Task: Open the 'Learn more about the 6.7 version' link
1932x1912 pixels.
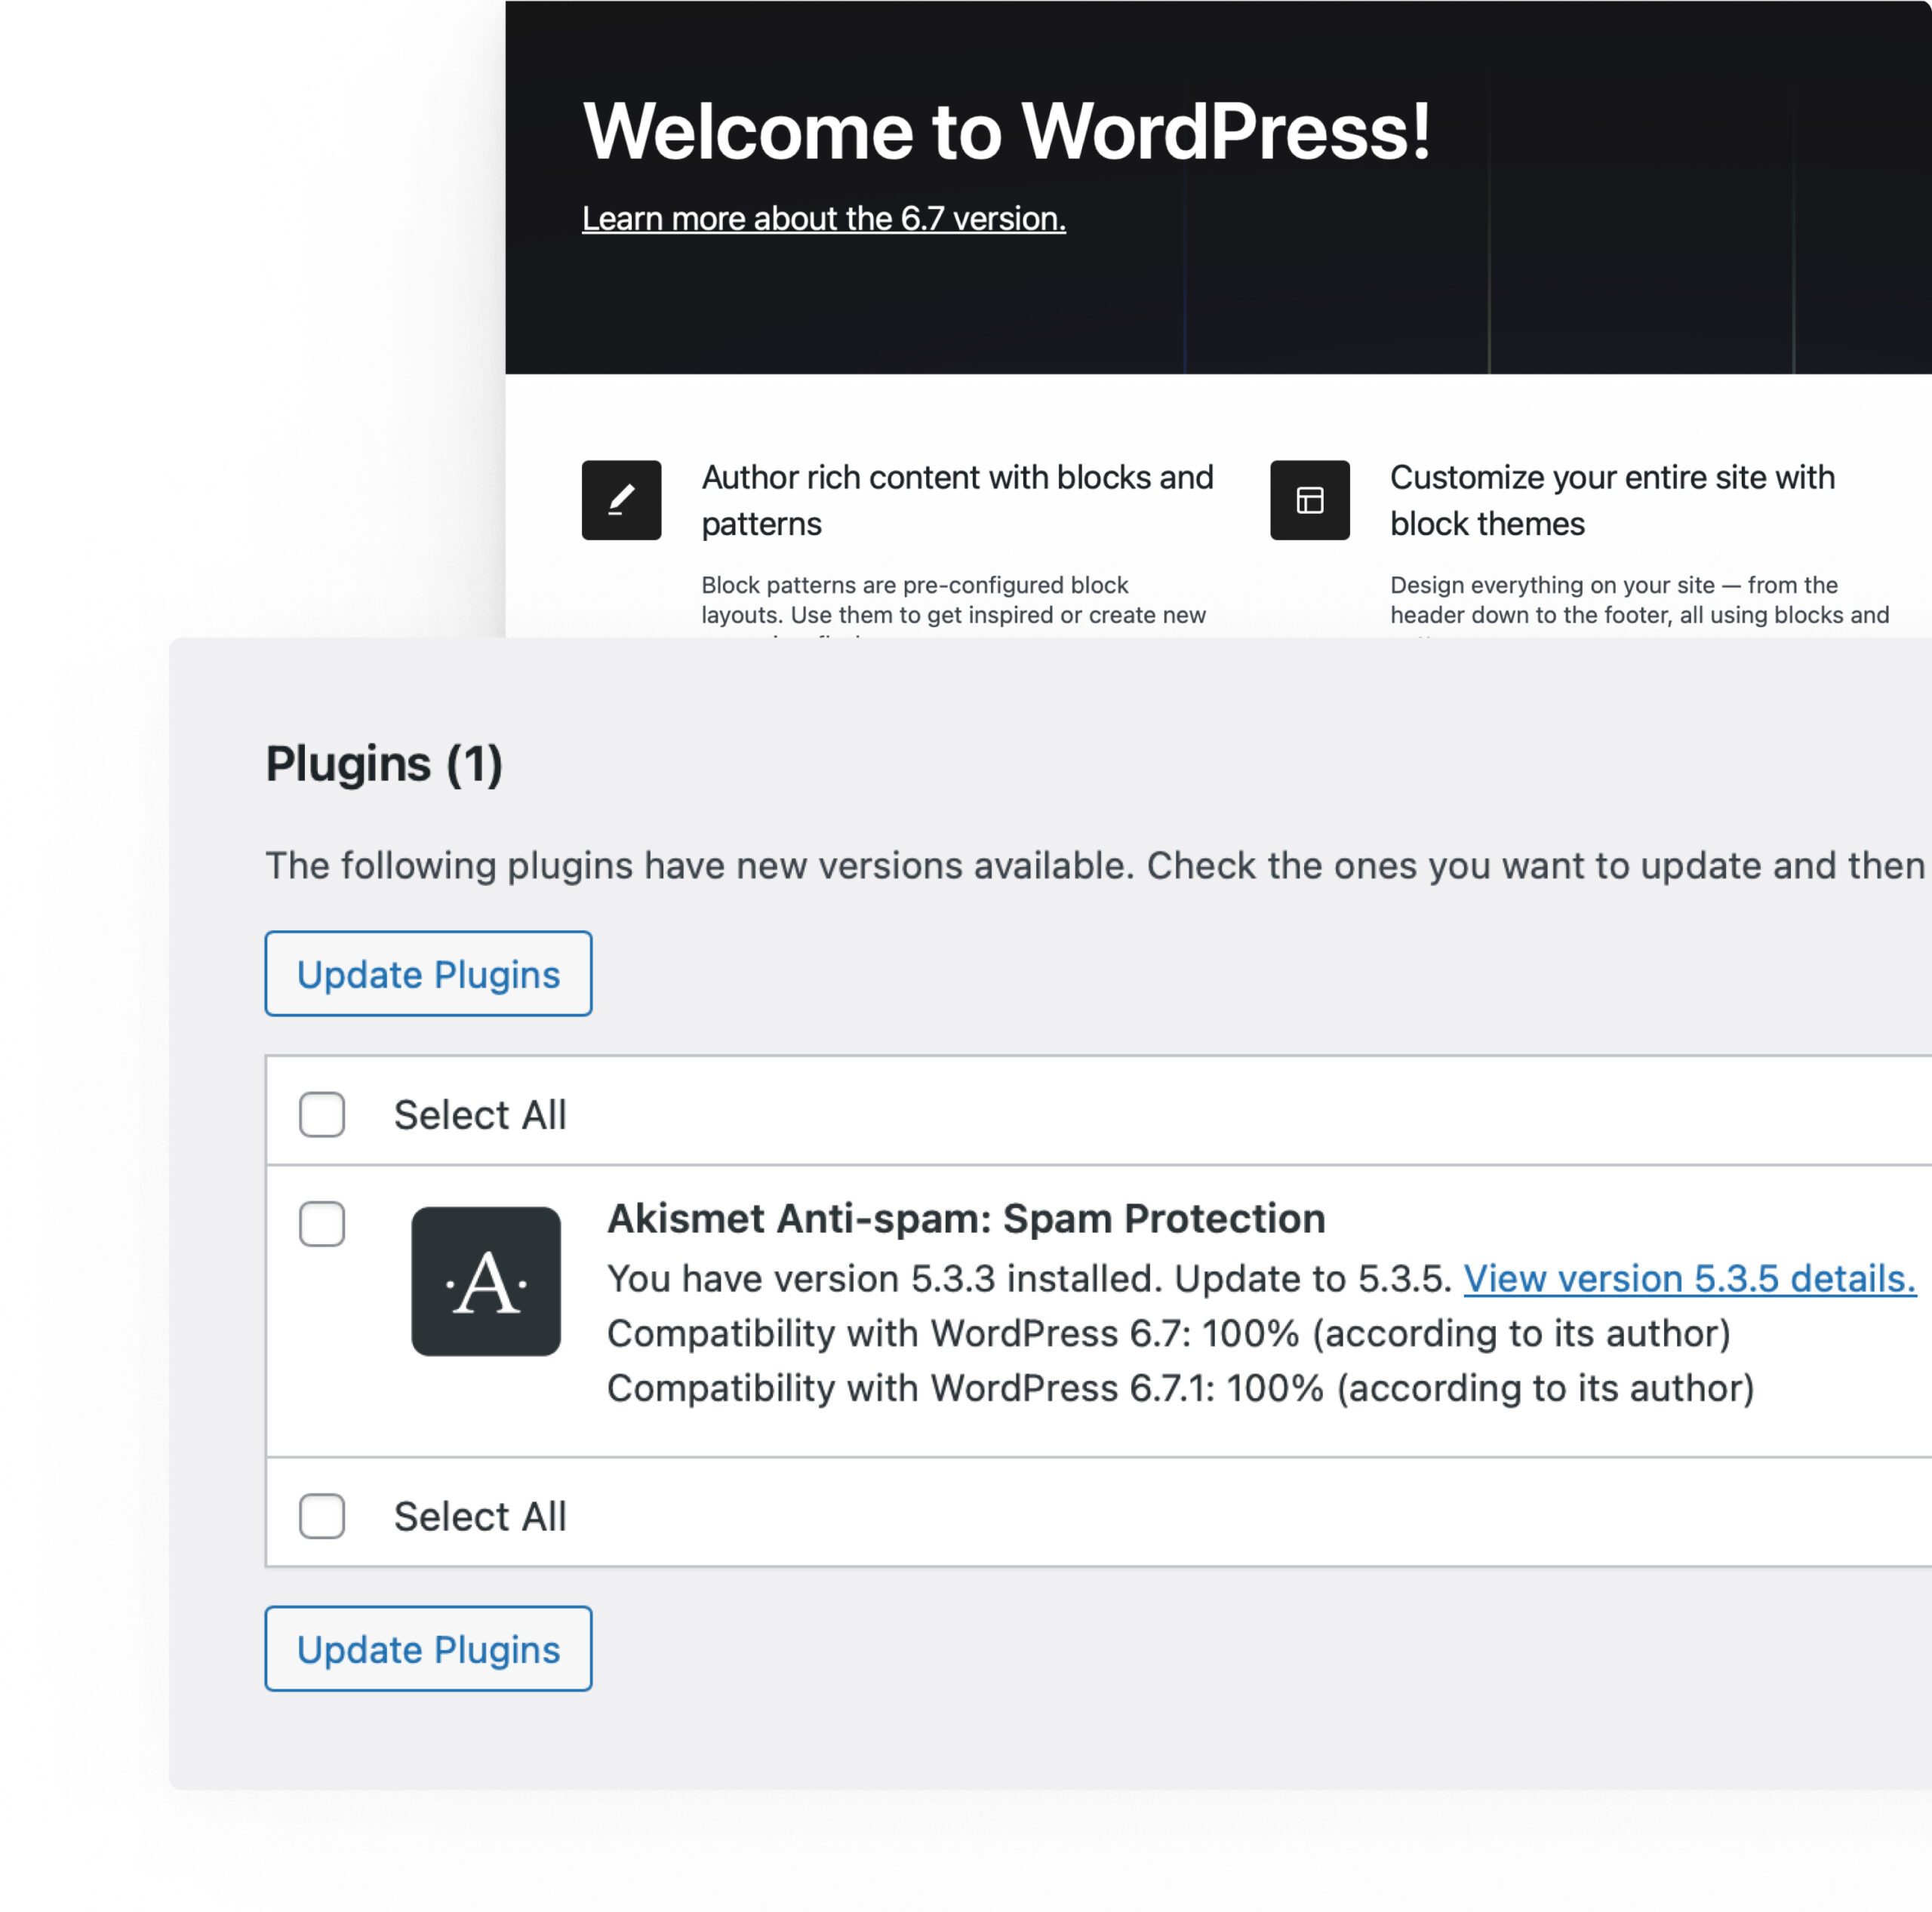Action: click(x=823, y=218)
